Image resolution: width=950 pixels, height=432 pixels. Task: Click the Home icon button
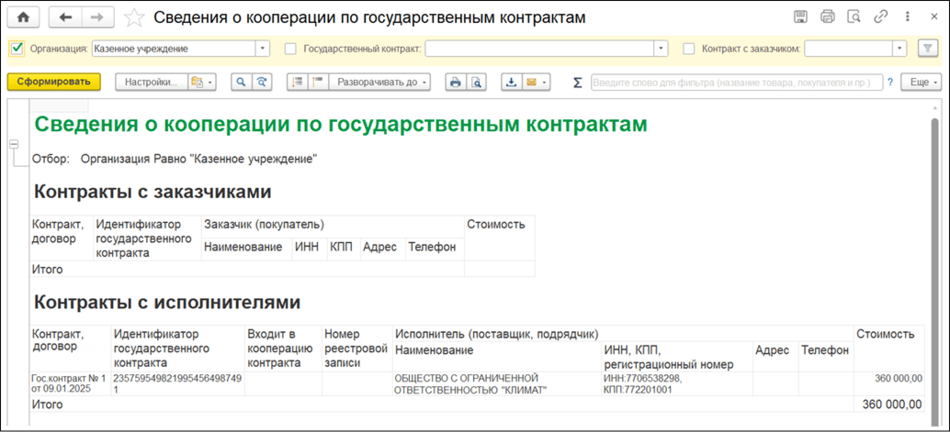click(x=24, y=17)
